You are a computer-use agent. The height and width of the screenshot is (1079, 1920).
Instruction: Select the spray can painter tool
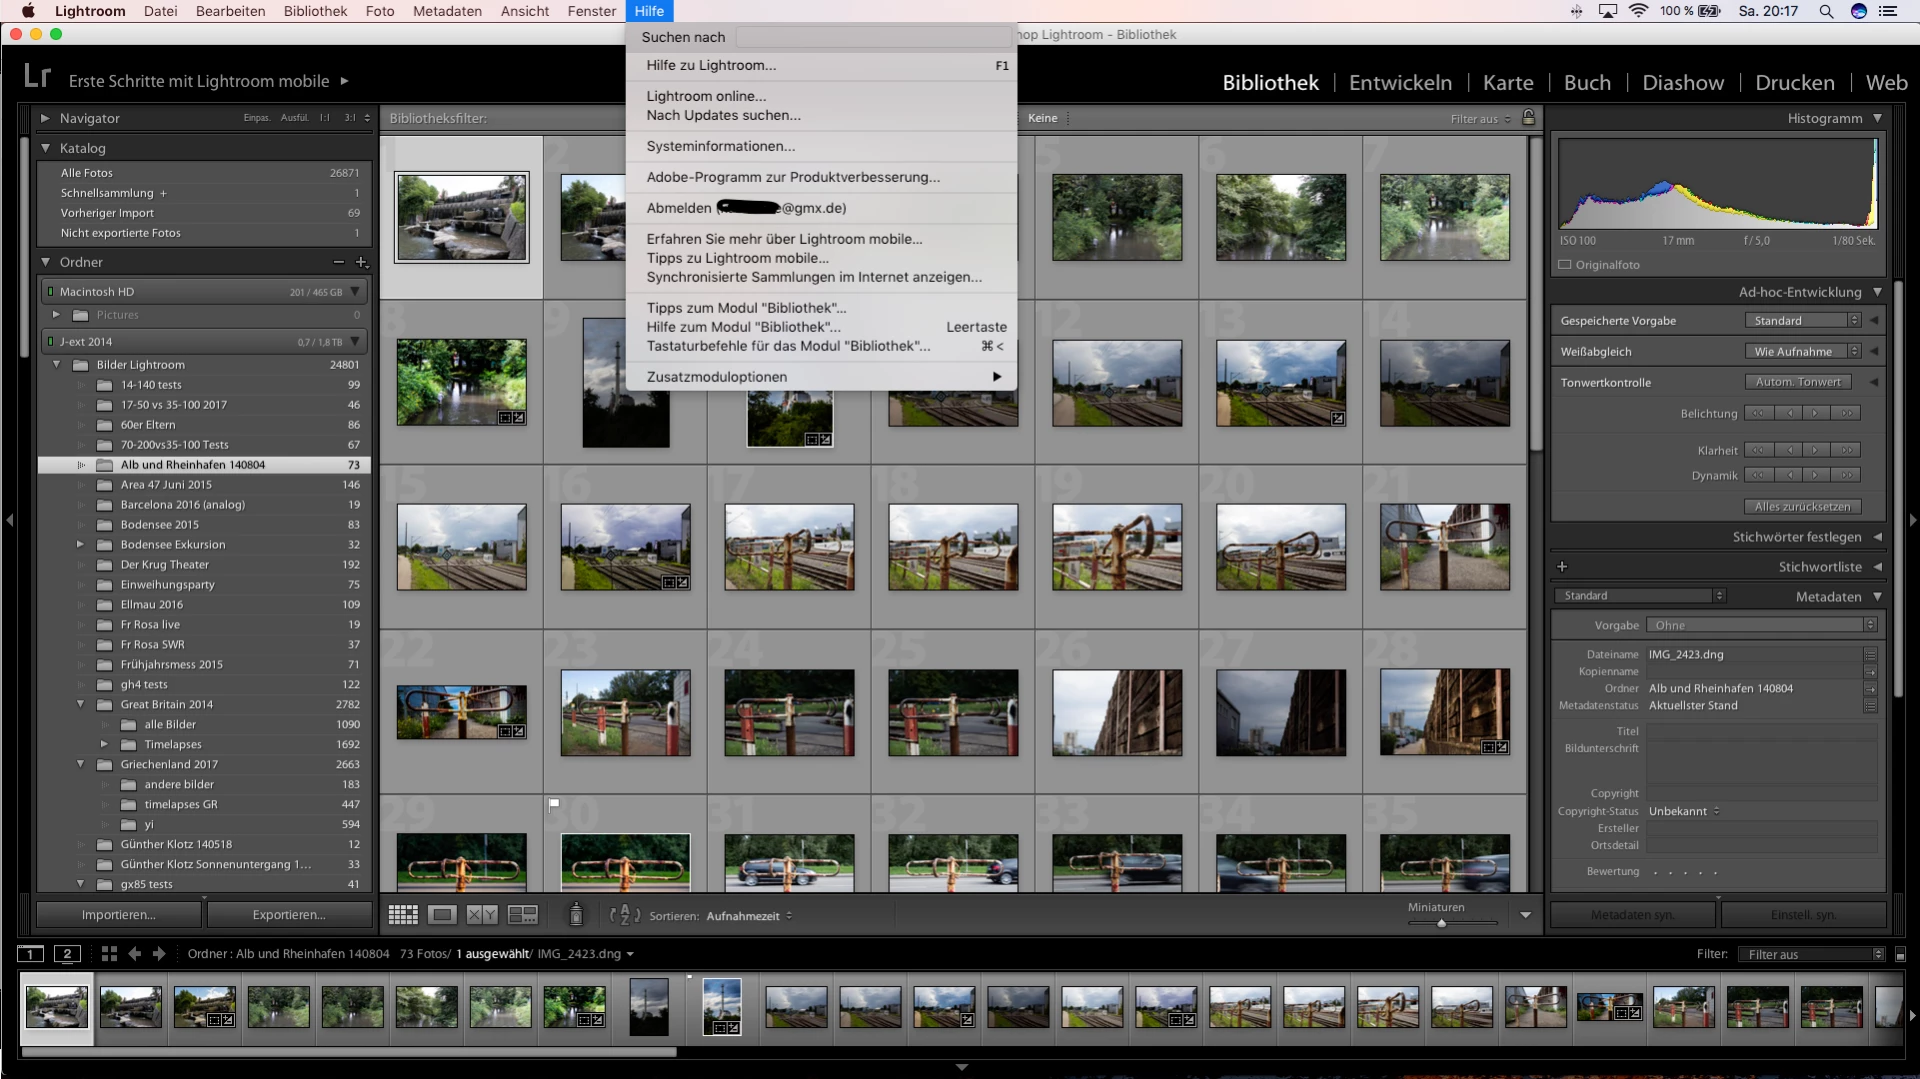576,914
